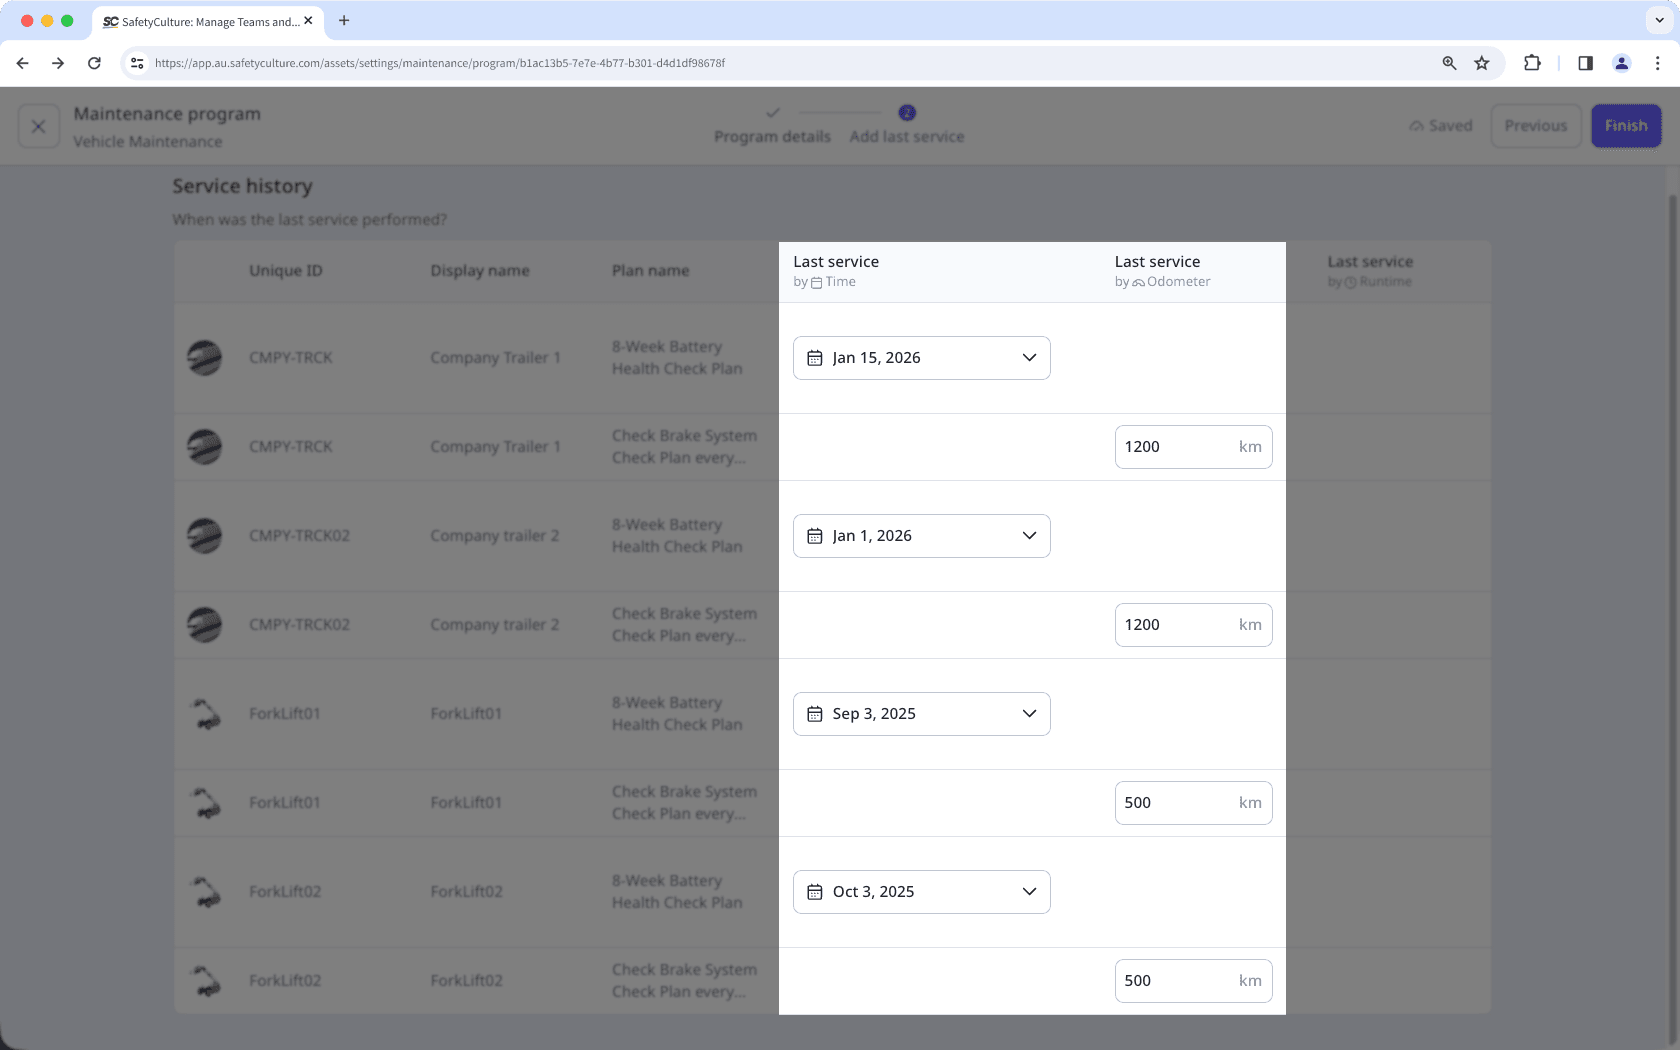The height and width of the screenshot is (1050, 1680).
Task: Click the bookmark star in the address bar
Action: pos(1482,62)
